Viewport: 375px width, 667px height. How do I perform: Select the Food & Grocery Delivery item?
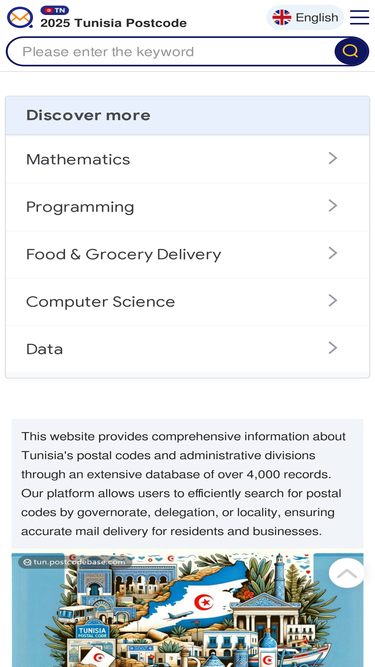pyautogui.click(x=188, y=254)
